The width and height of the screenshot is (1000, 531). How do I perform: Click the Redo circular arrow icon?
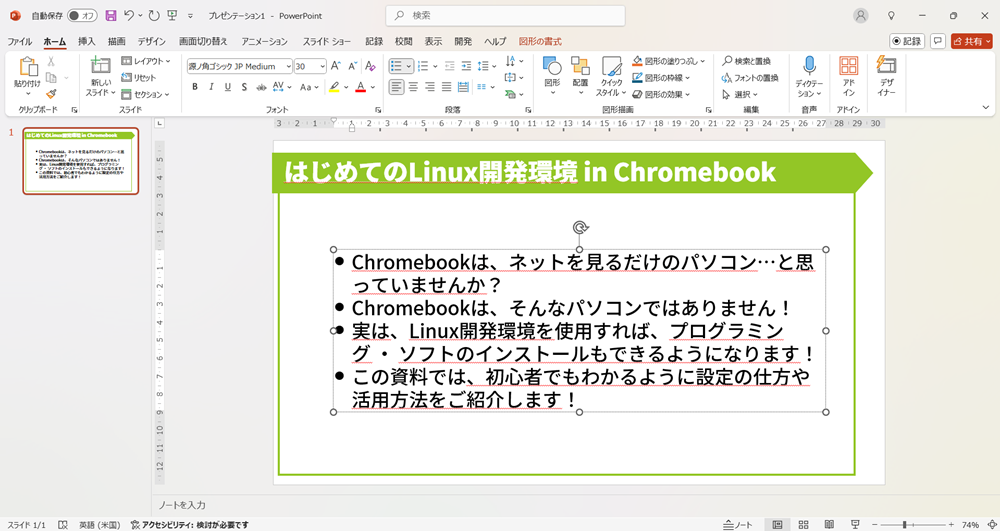[154, 15]
